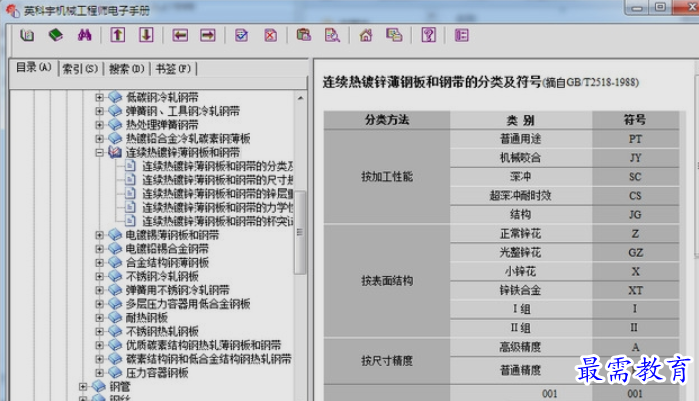Viewport: 699px width, 401px height.
Task: Click page icon of 连续热镀锌薄钢板和钢带的分类 entry
Action: [130, 166]
